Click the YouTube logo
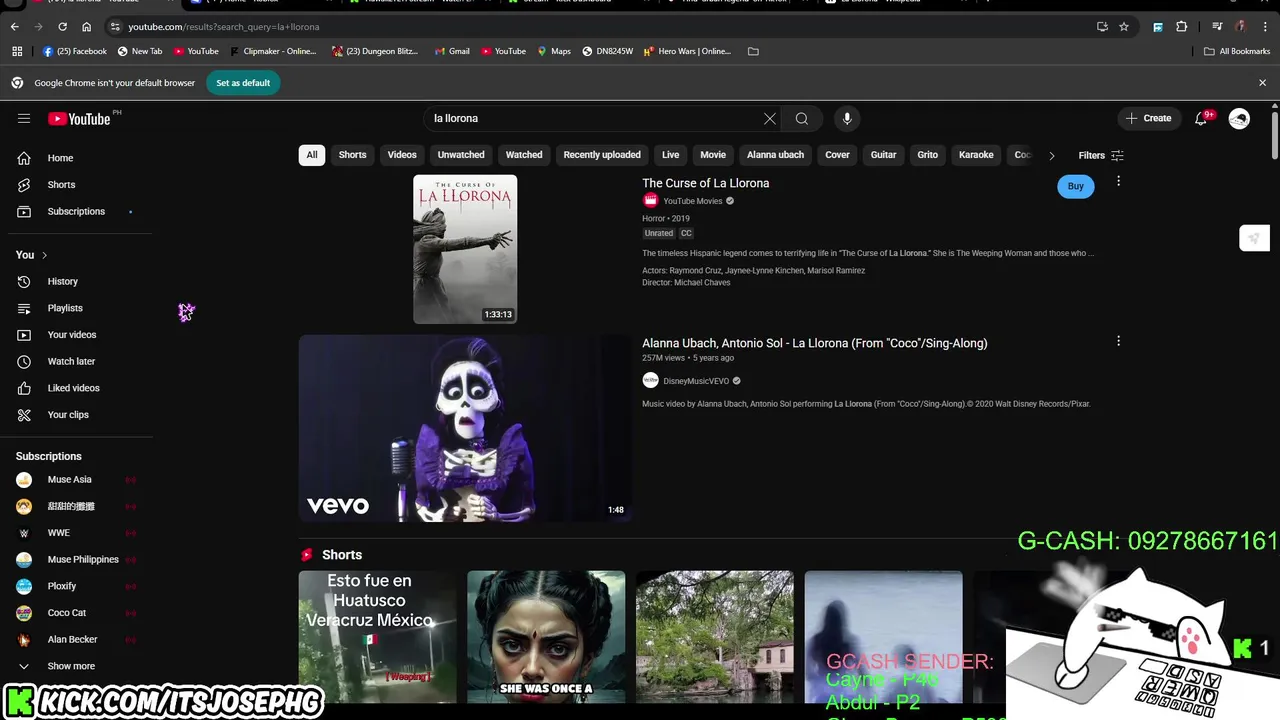The image size is (1280, 720). pyautogui.click(x=80, y=119)
